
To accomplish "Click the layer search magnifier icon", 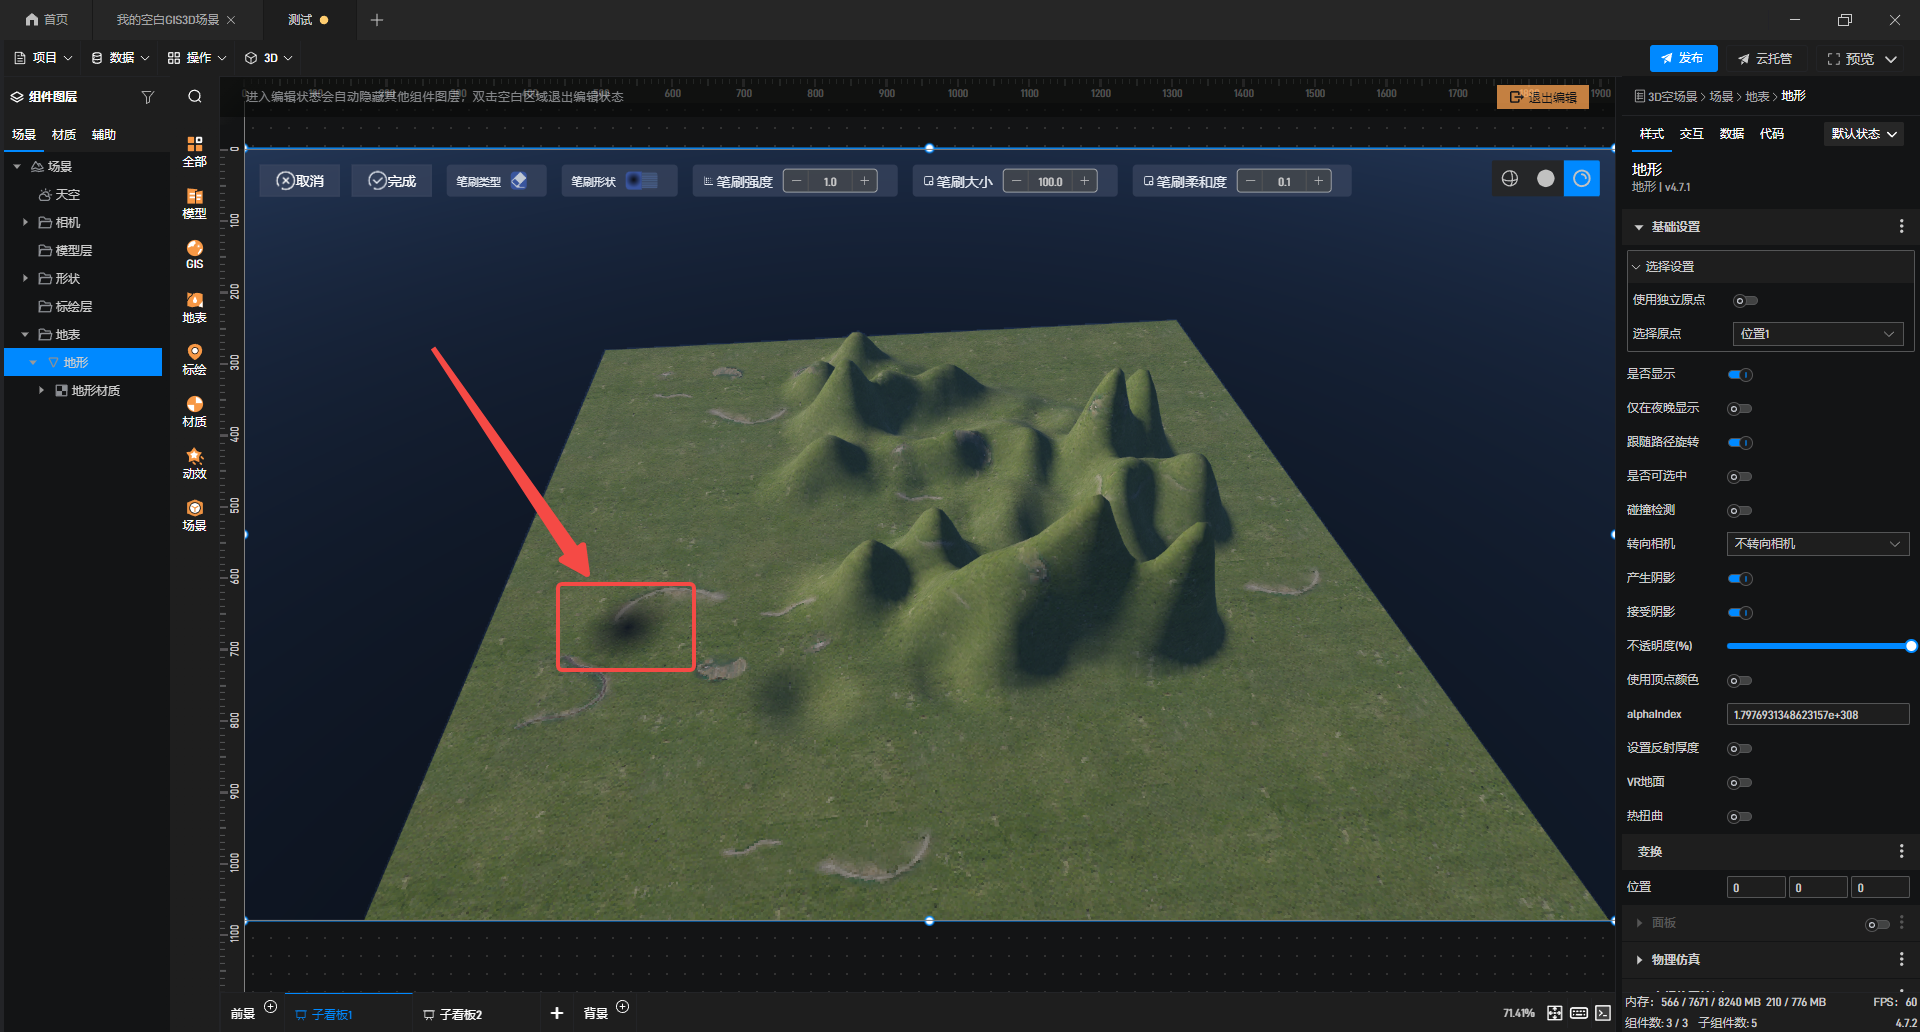I will click(x=195, y=97).
